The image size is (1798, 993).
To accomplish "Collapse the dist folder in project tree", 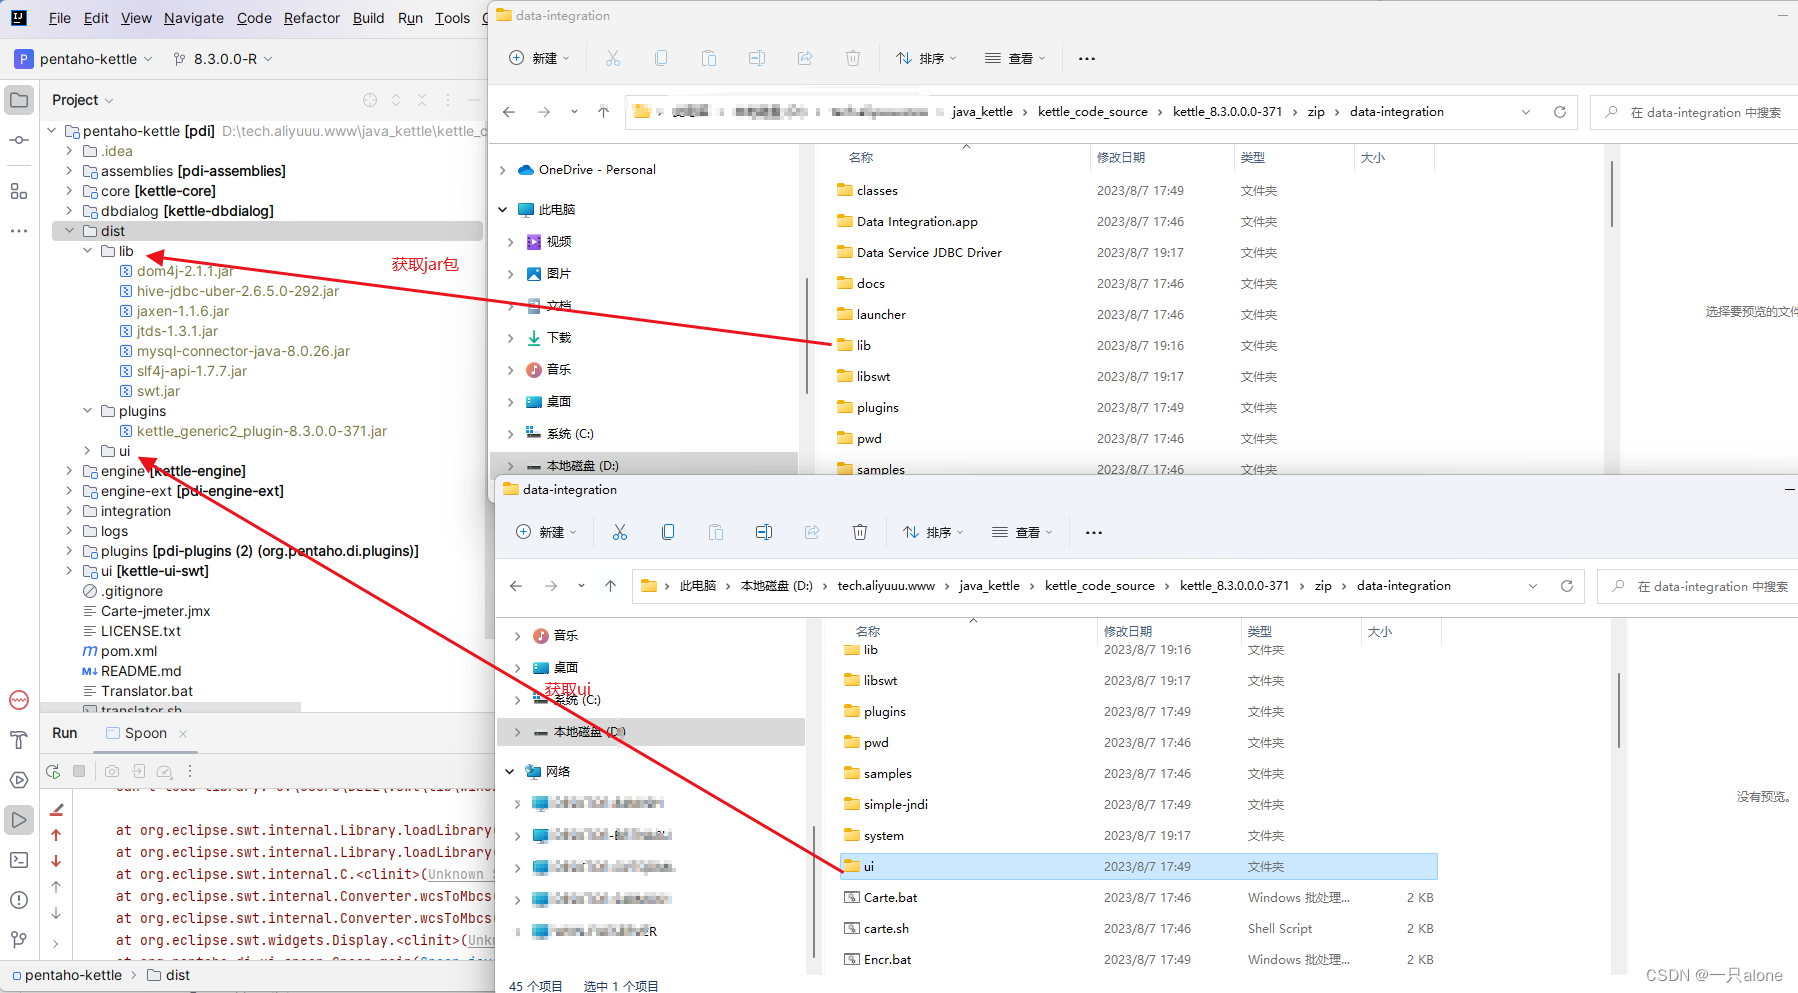I will [69, 231].
